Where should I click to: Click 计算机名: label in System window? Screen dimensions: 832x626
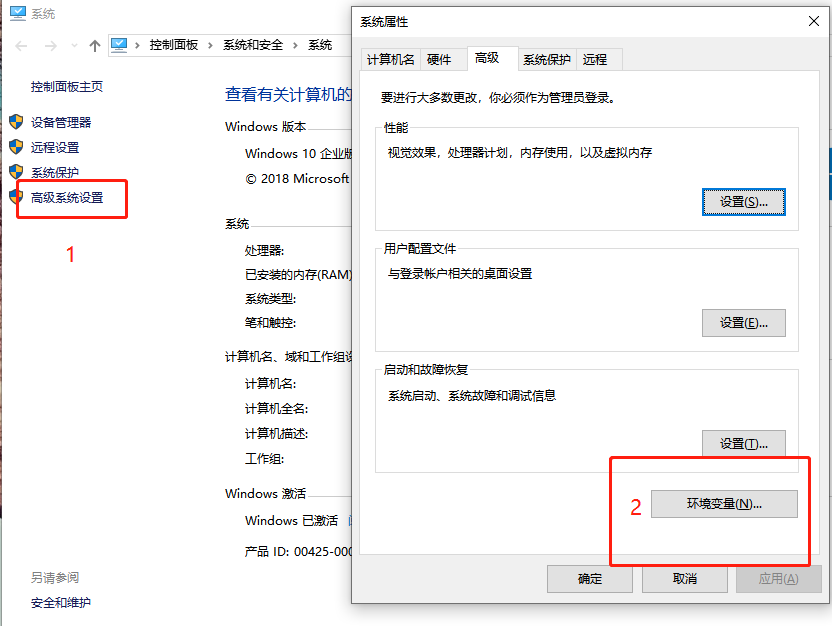click(270, 384)
